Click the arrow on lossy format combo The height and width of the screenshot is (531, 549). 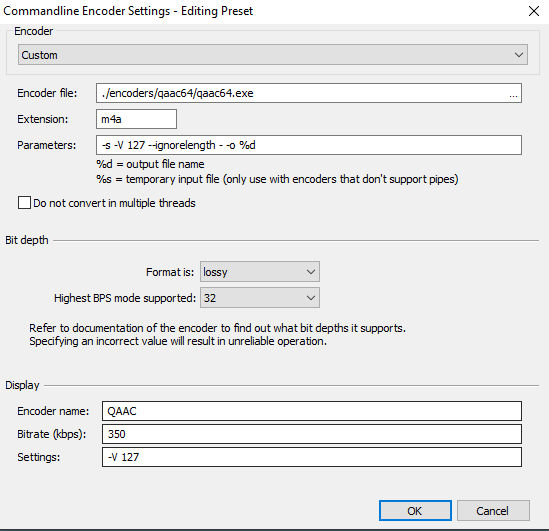tap(311, 272)
